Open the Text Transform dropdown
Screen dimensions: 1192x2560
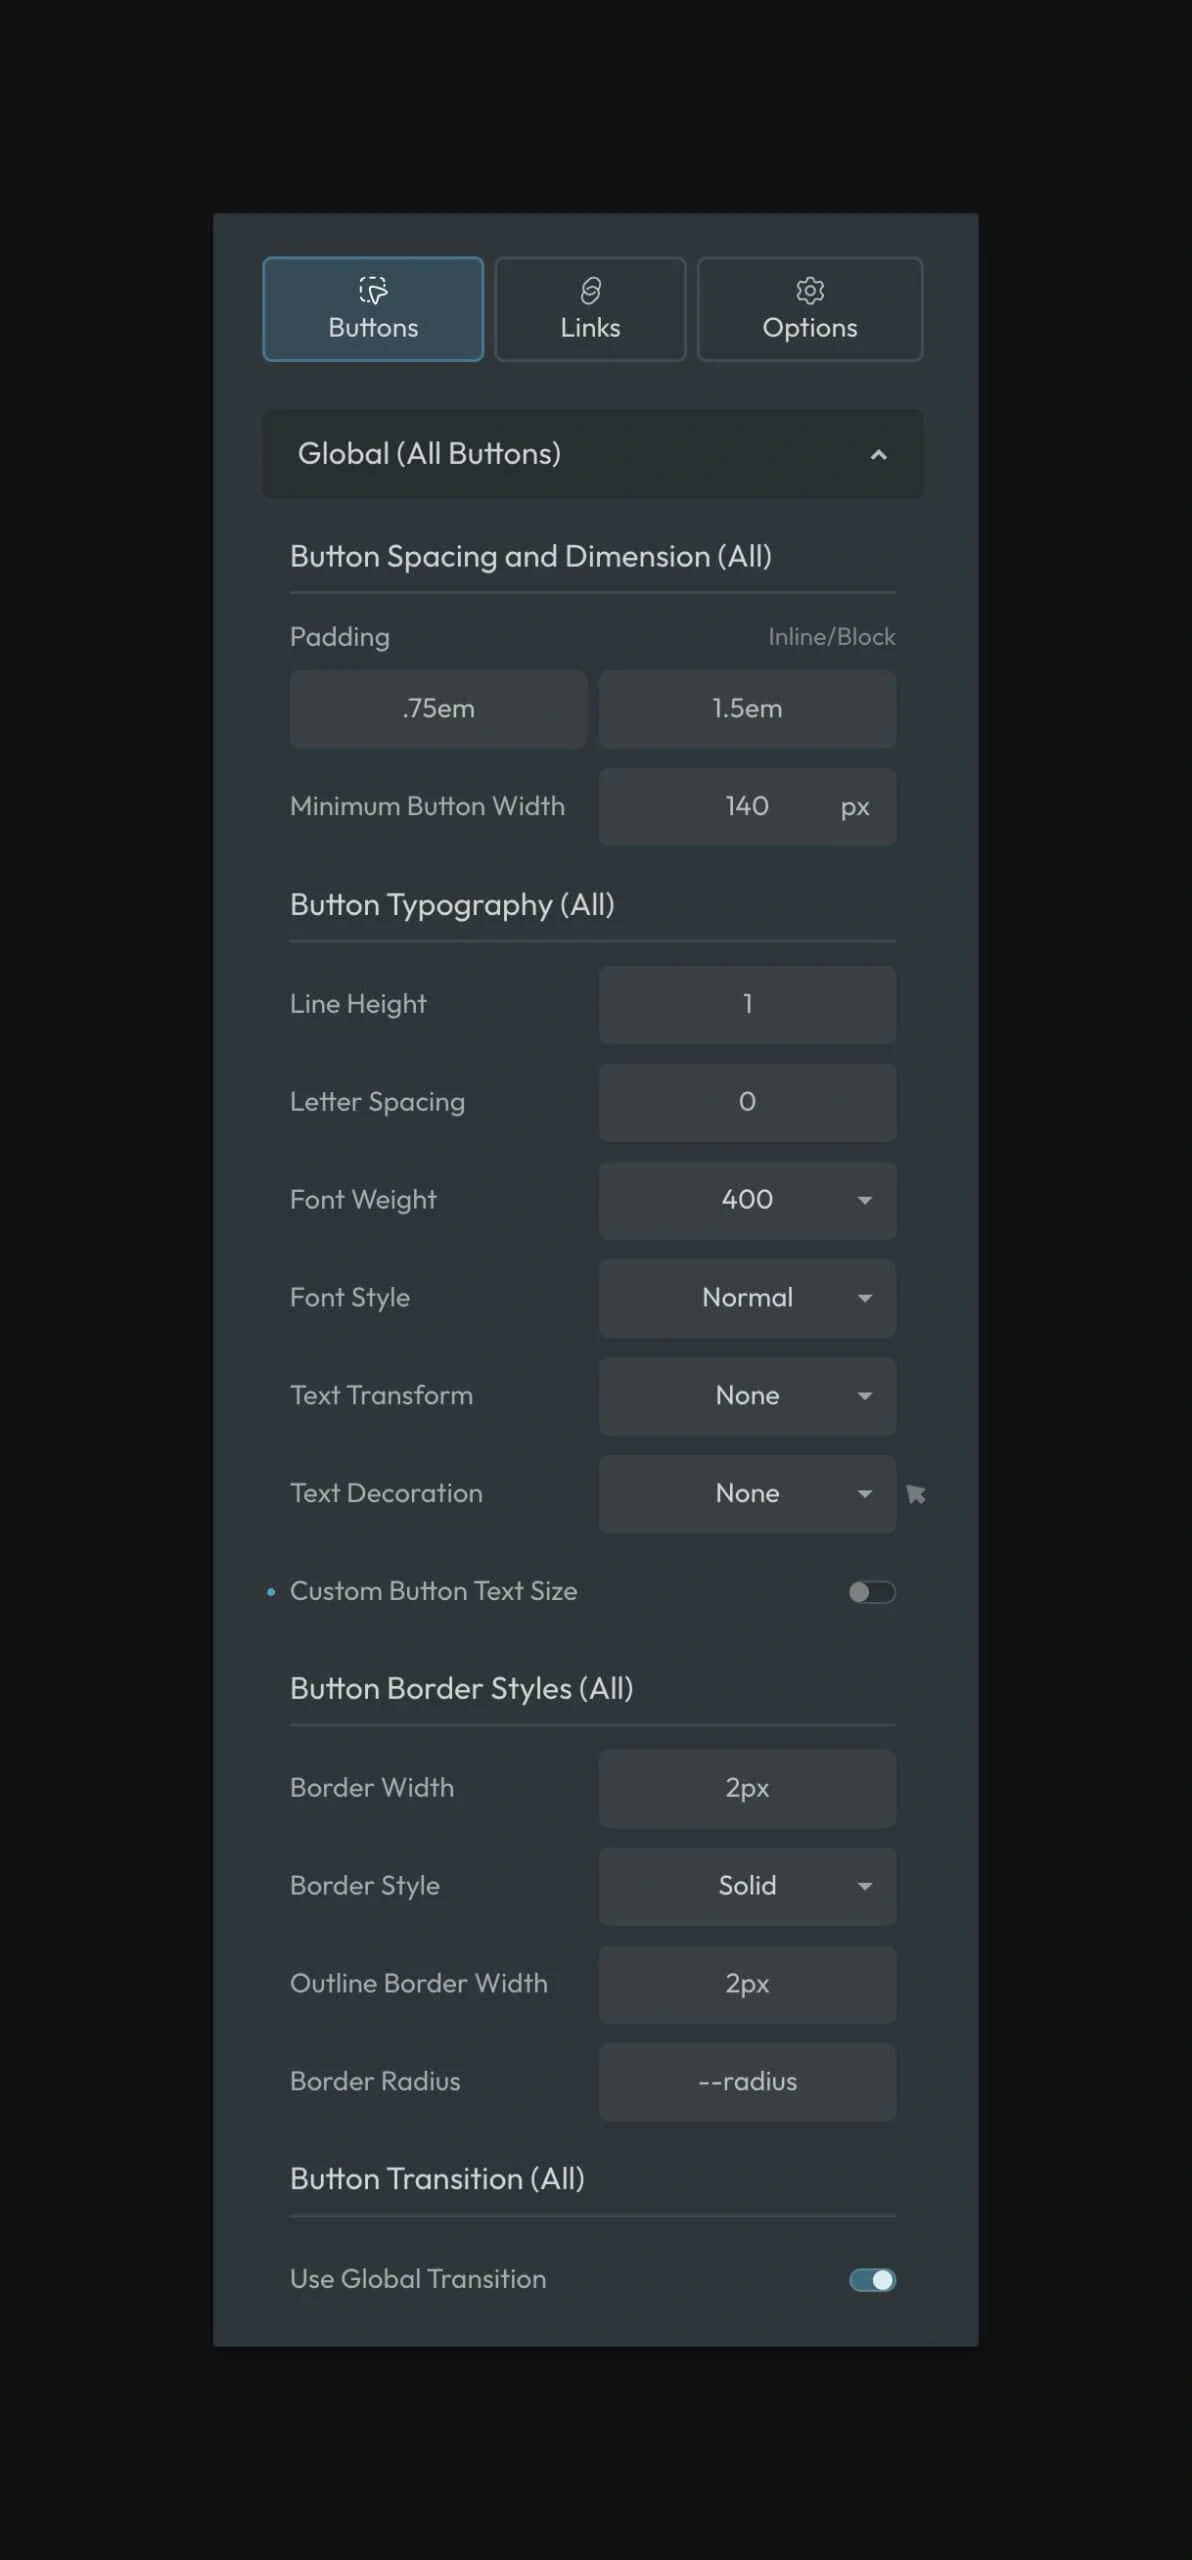(747, 1396)
